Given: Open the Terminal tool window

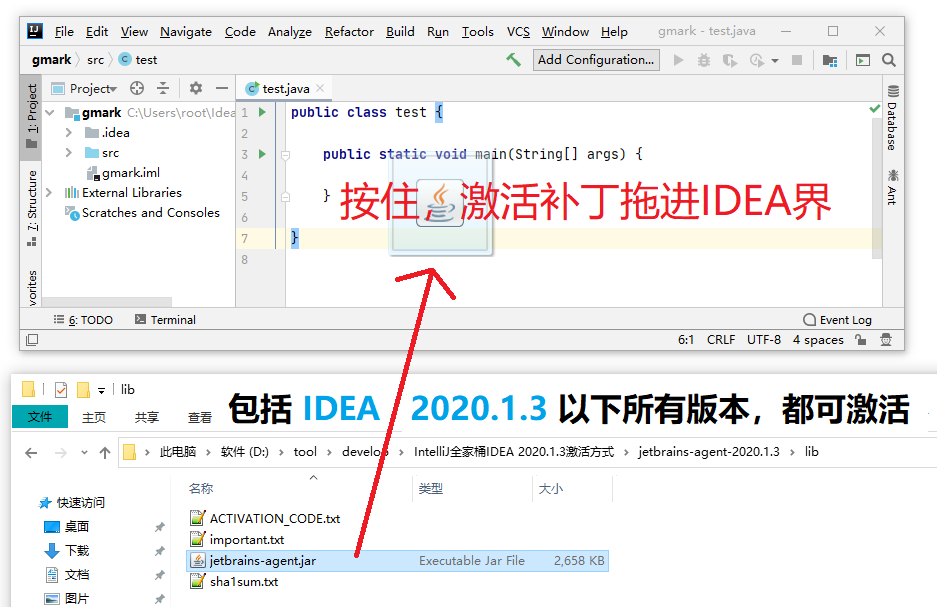Looking at the screenshot, I should 166,320.
